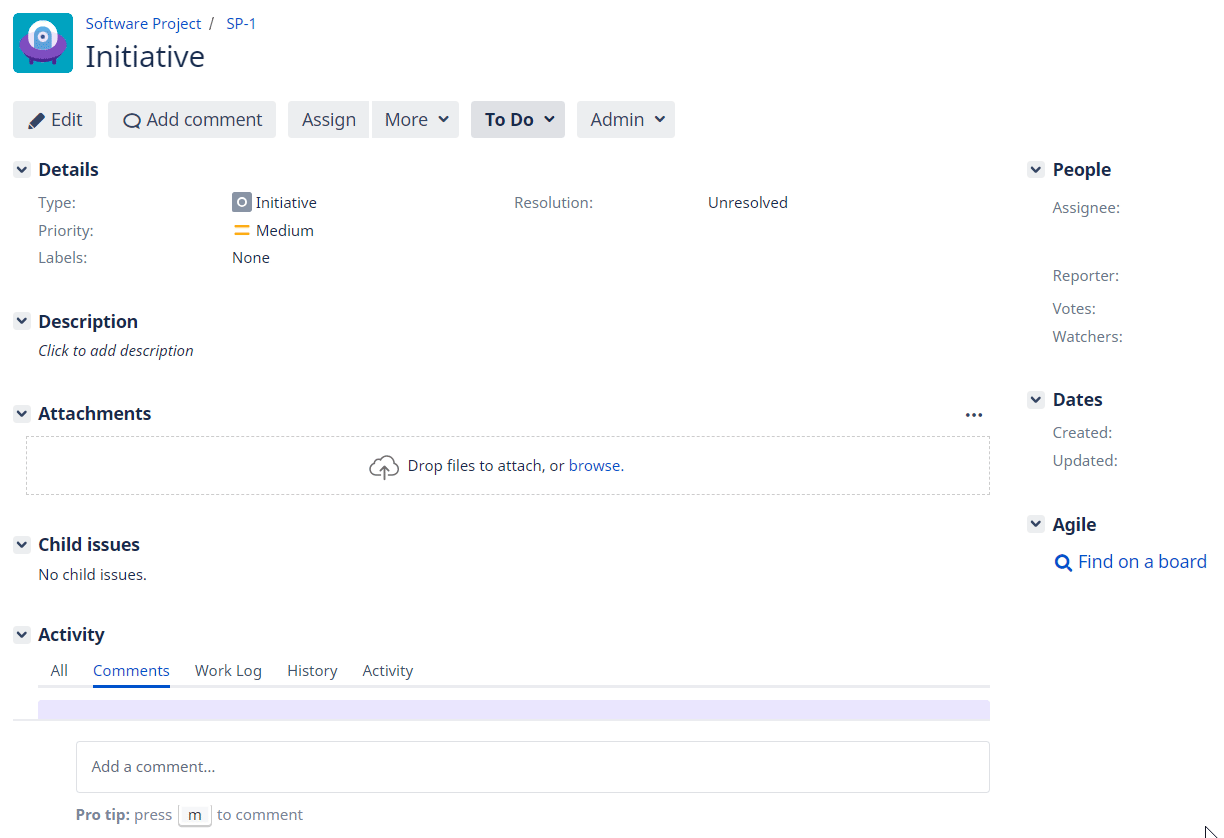The width and height of the screenshot is (1224, 838).
Task: Switch to the Work Log tab
Action: coord(228,671)
